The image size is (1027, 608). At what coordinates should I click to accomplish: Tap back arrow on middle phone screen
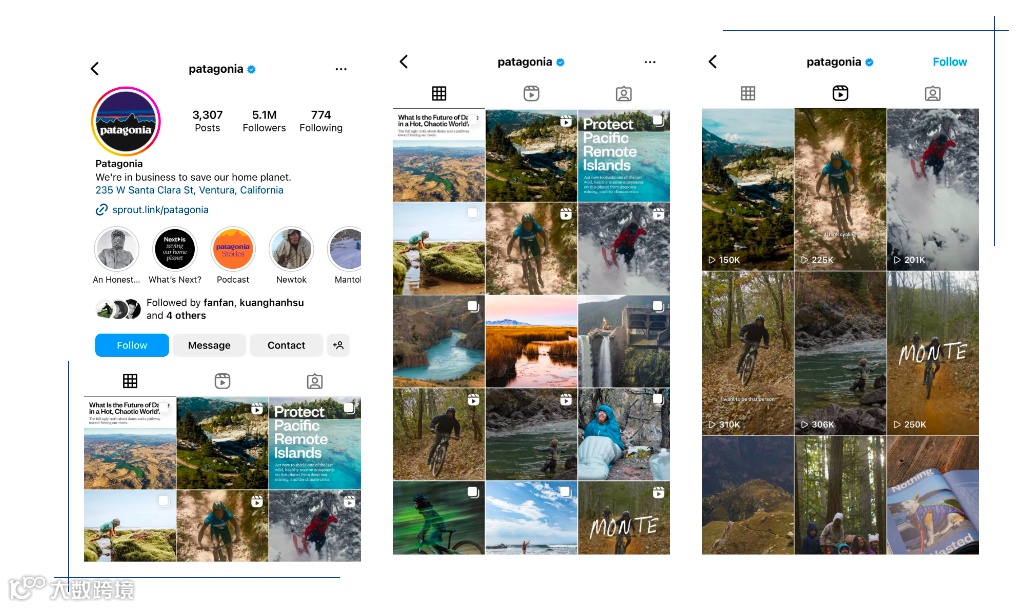(403, 62)
